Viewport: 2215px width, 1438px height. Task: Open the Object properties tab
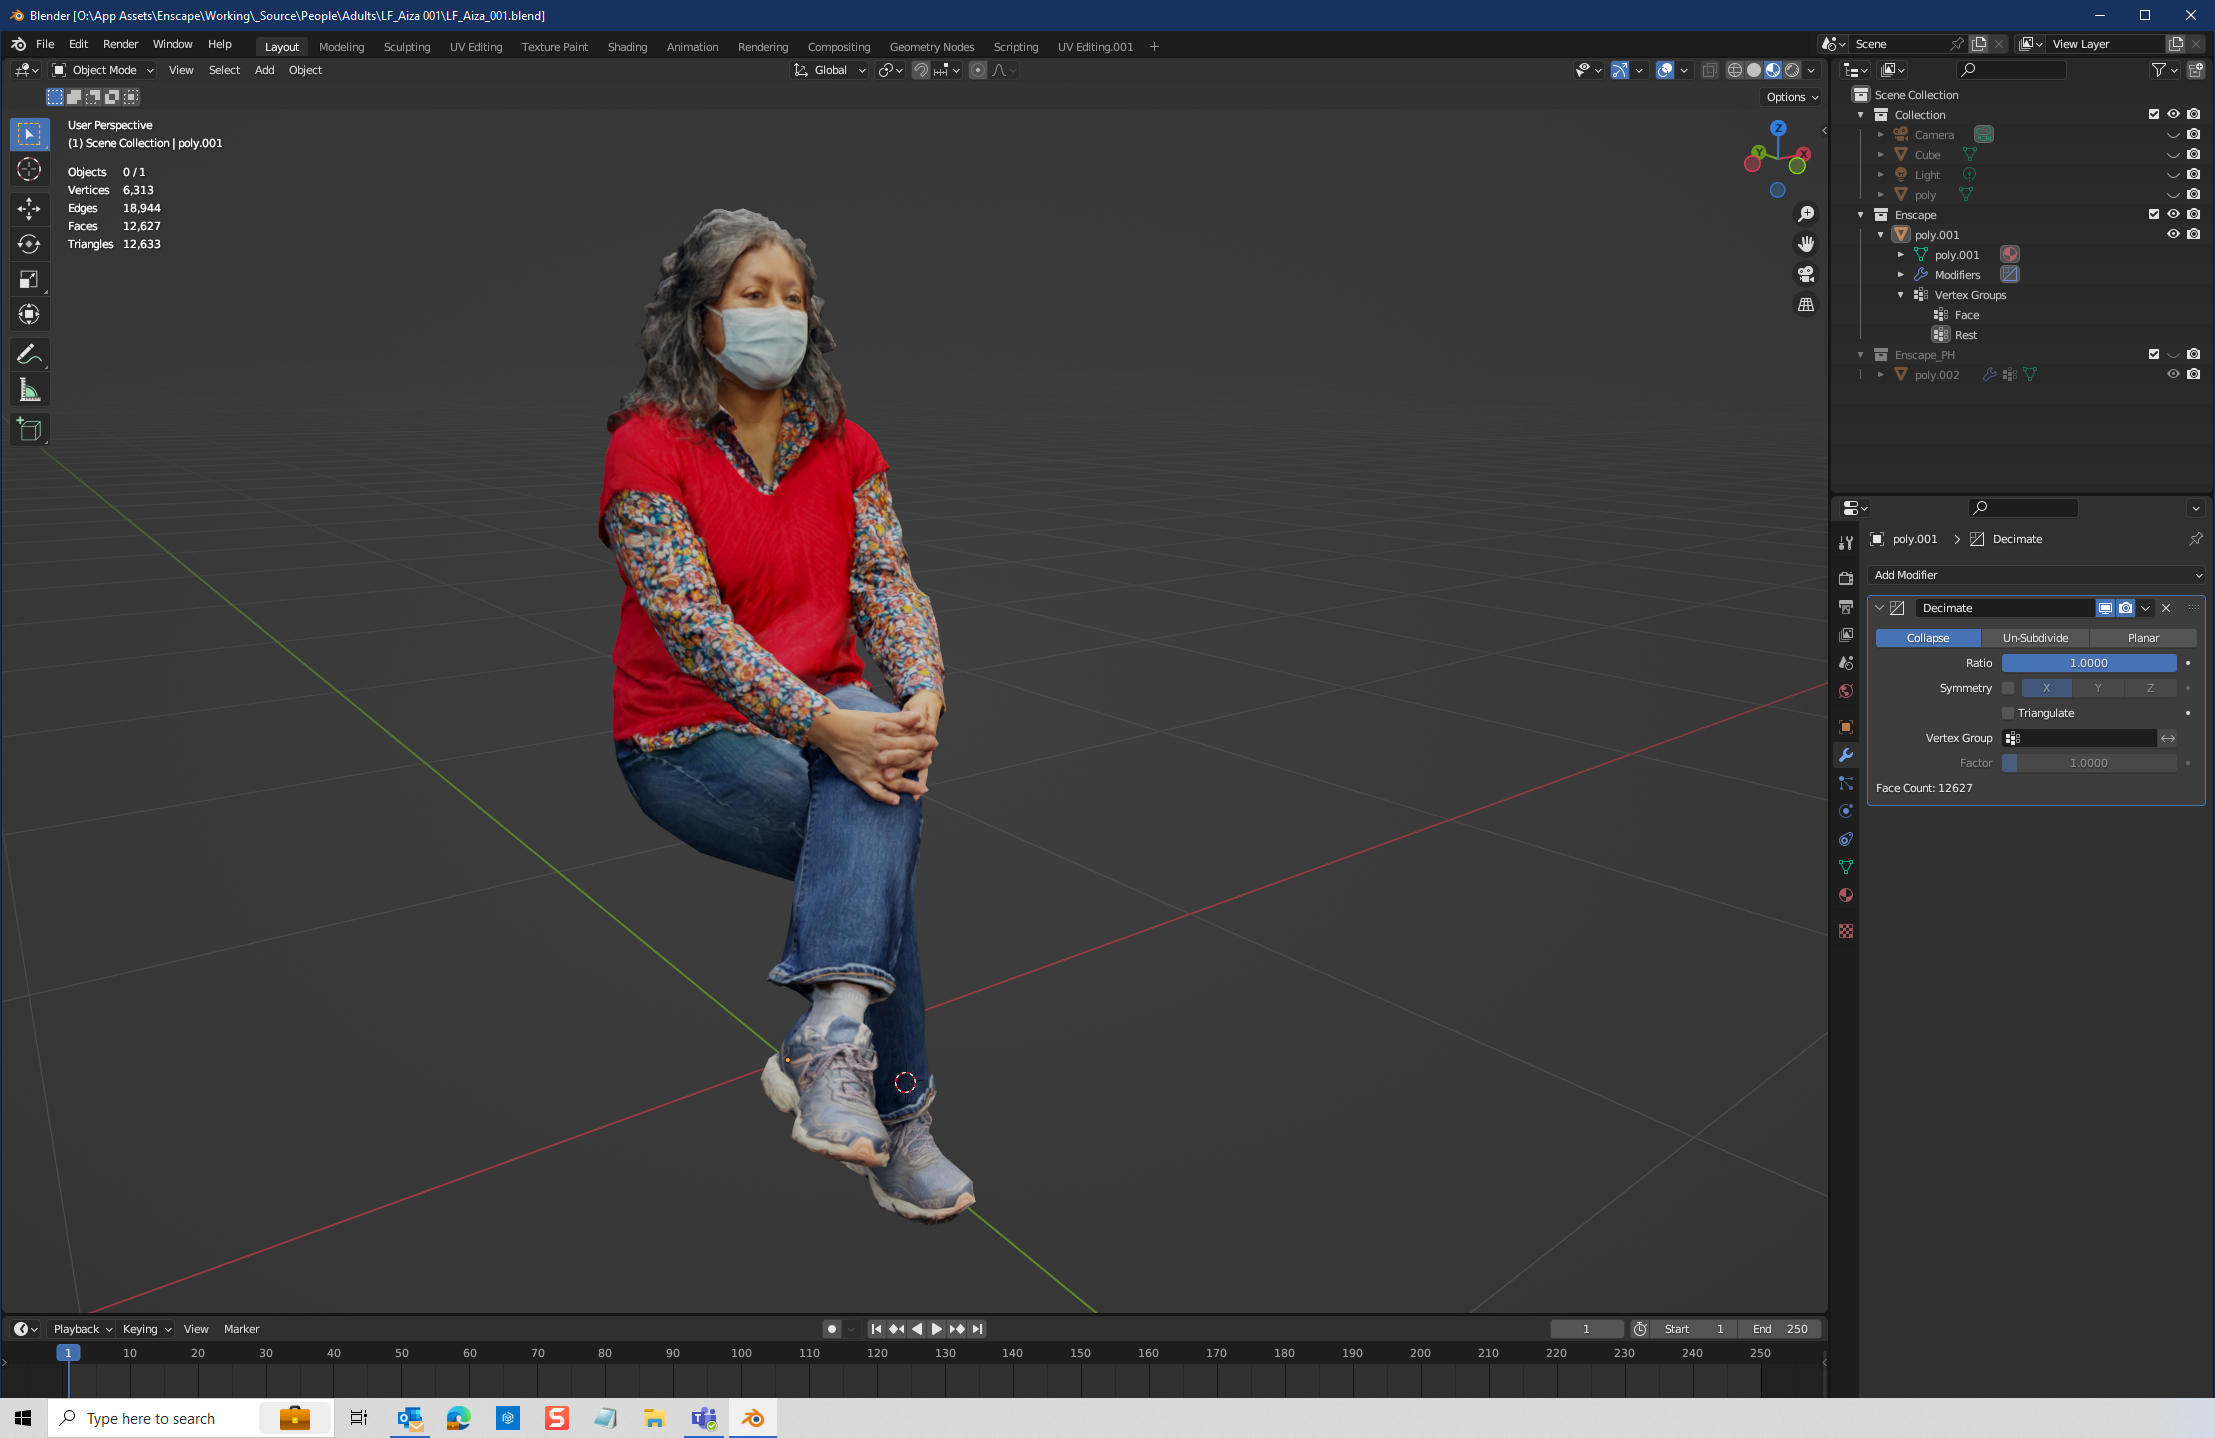coord(1846,727)
